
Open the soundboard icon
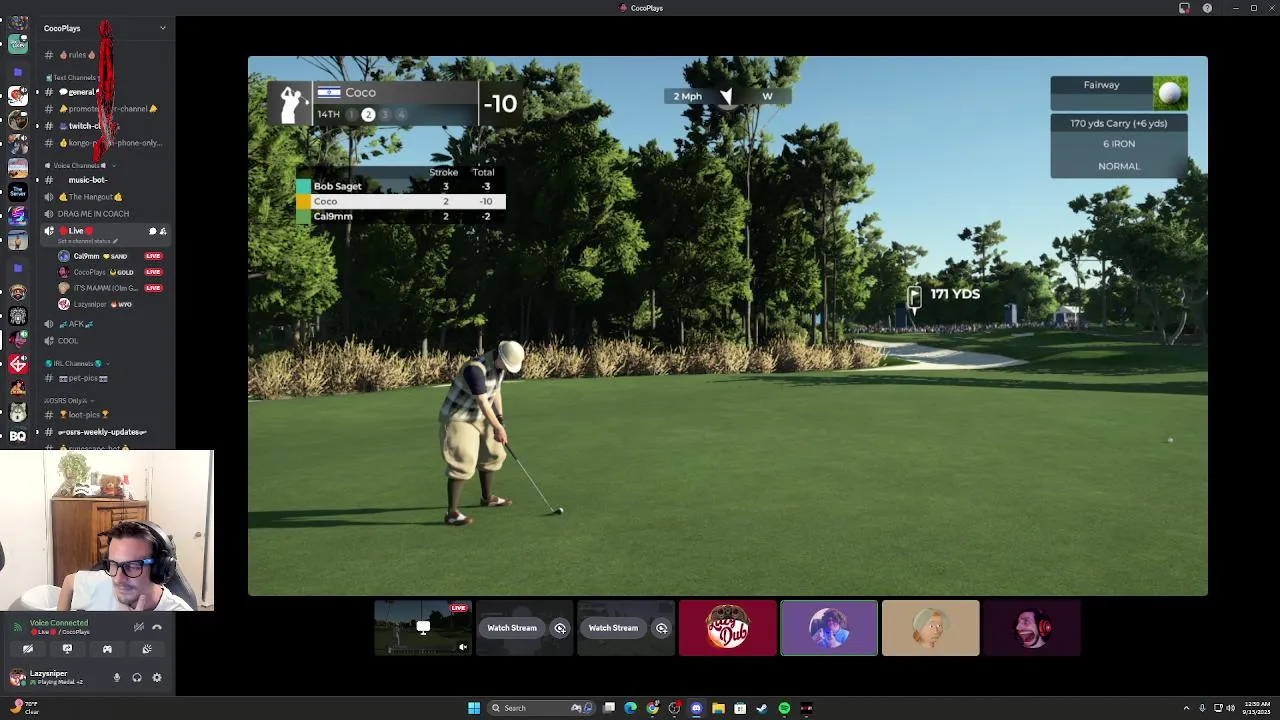[147, 649]
